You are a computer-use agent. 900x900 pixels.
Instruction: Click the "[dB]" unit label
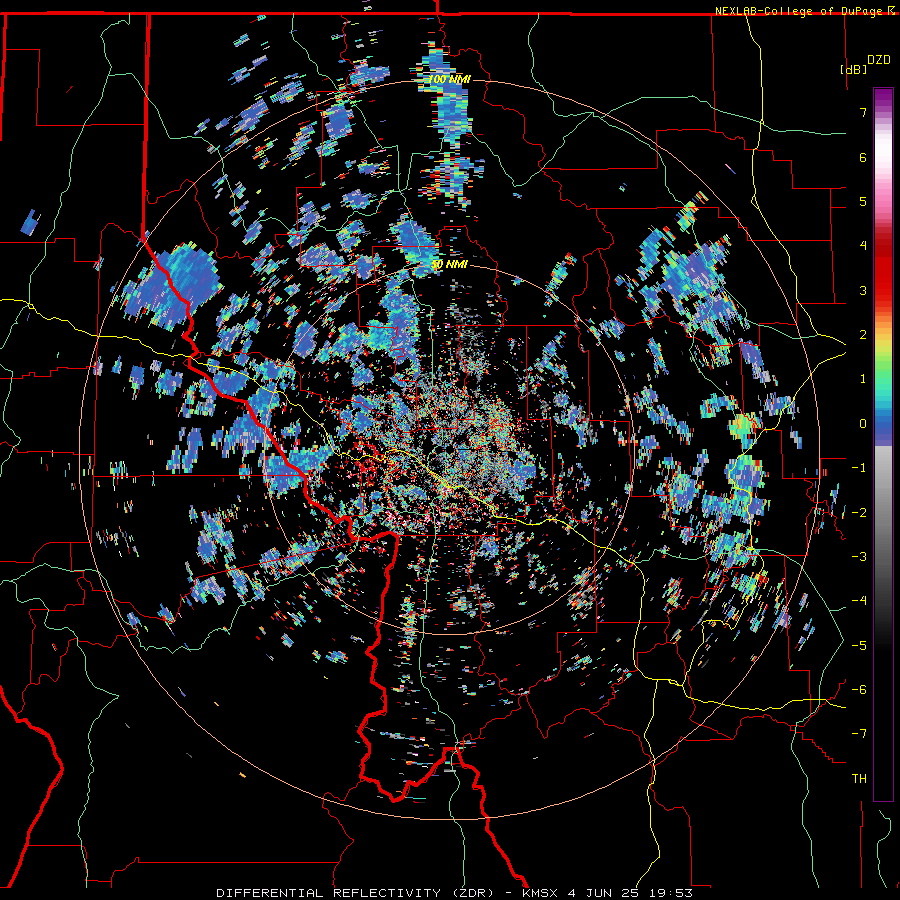[x=854, y=69]
